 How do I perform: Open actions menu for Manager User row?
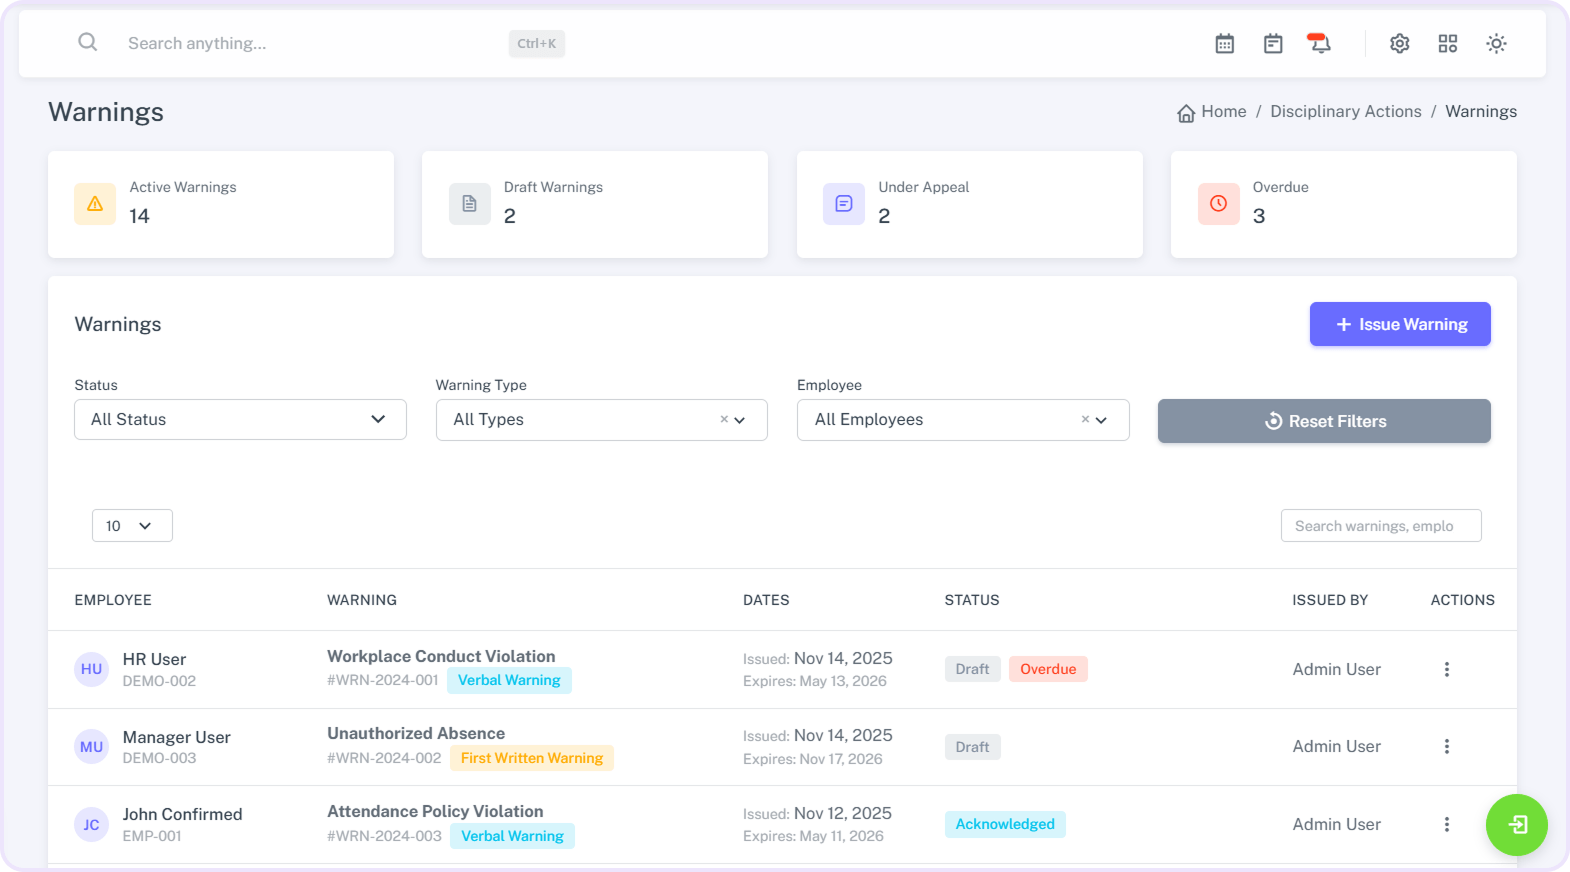click(x=1446, y=747)
